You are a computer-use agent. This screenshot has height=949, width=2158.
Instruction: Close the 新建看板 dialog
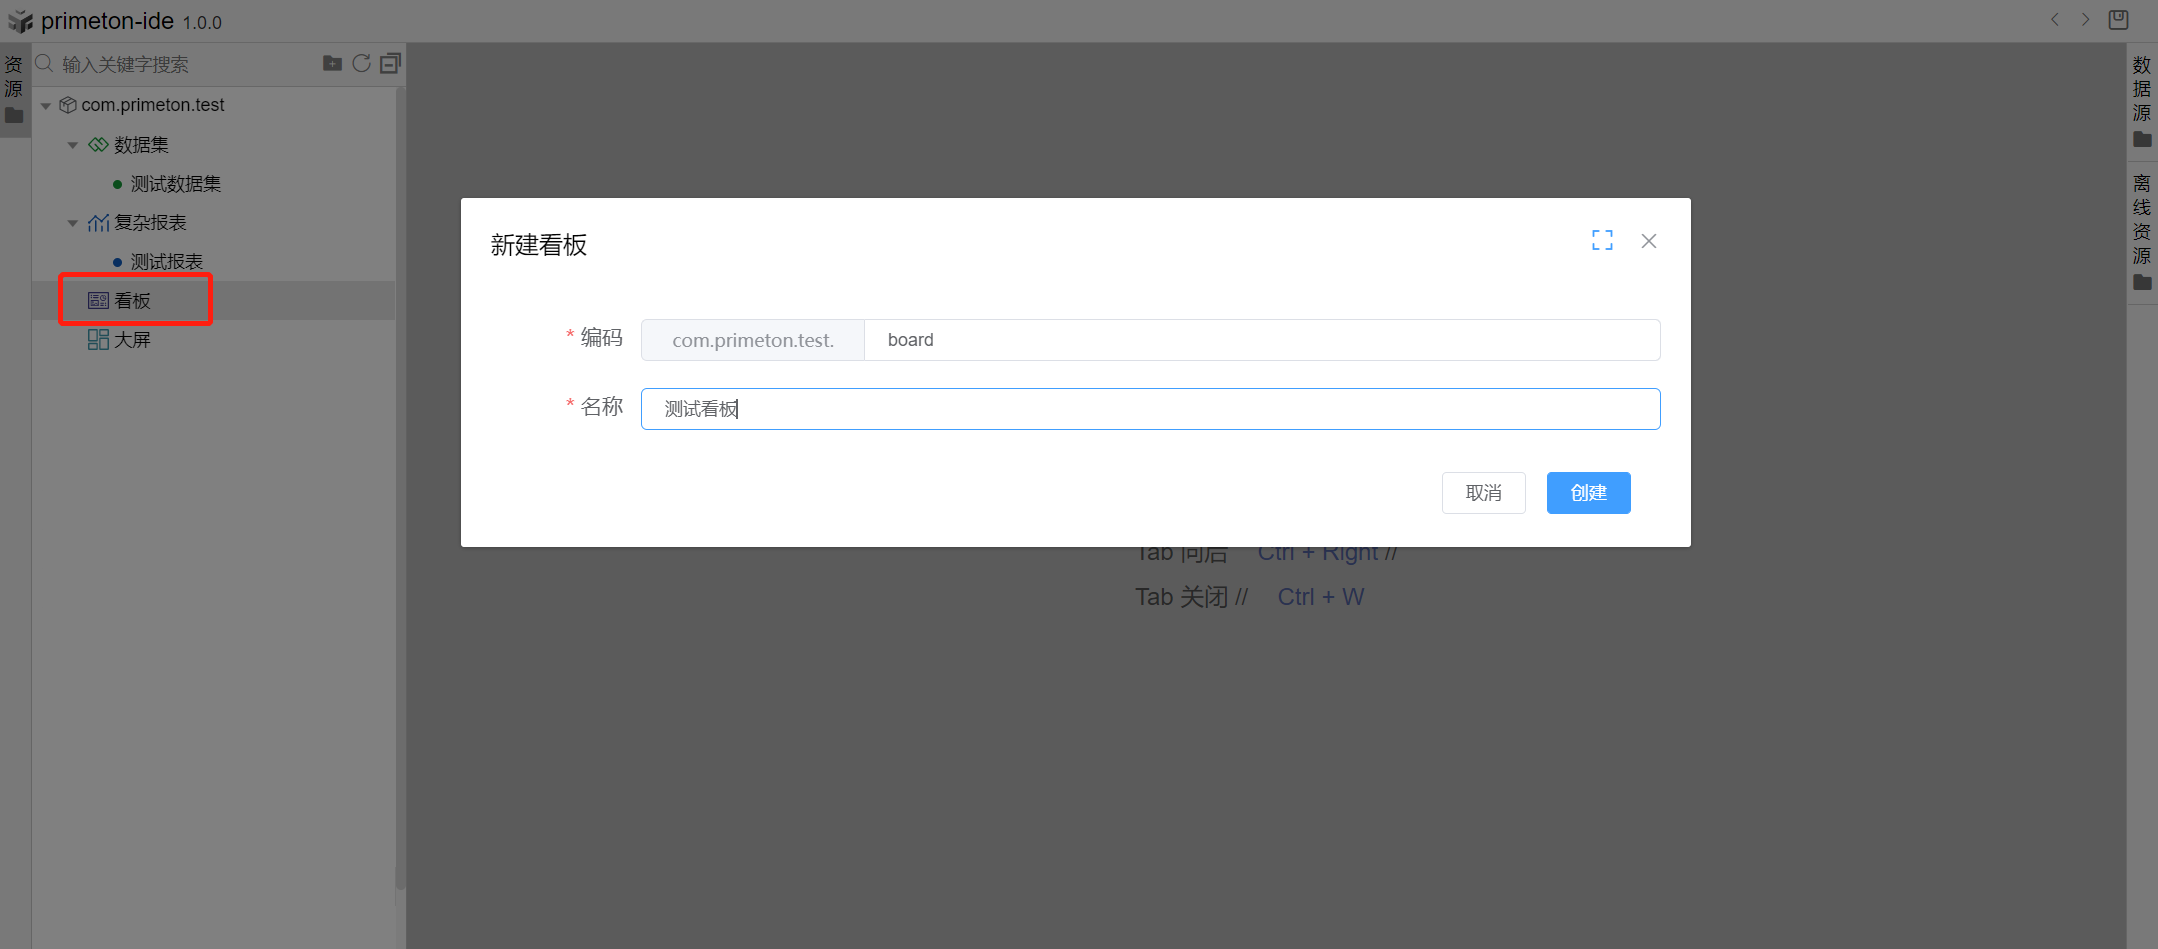(1648, 241)
